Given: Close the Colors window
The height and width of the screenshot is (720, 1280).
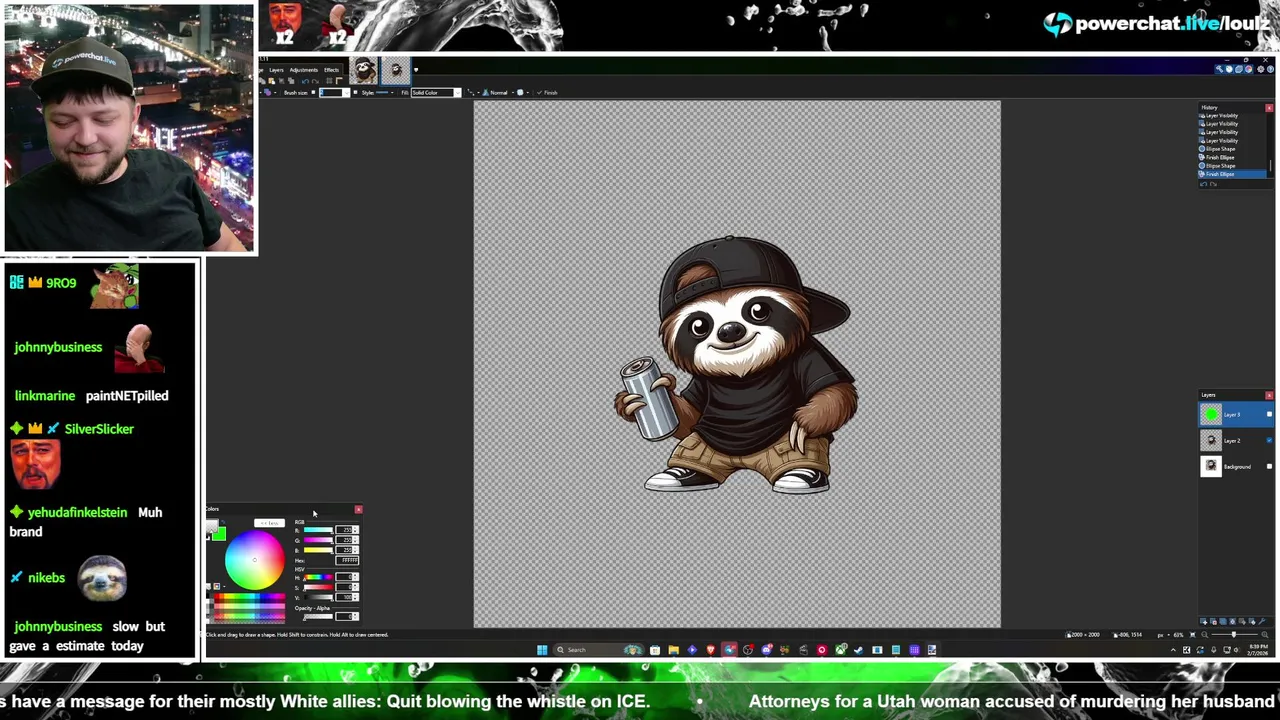Looking at the screenshot, I should [x=358, y=510].
